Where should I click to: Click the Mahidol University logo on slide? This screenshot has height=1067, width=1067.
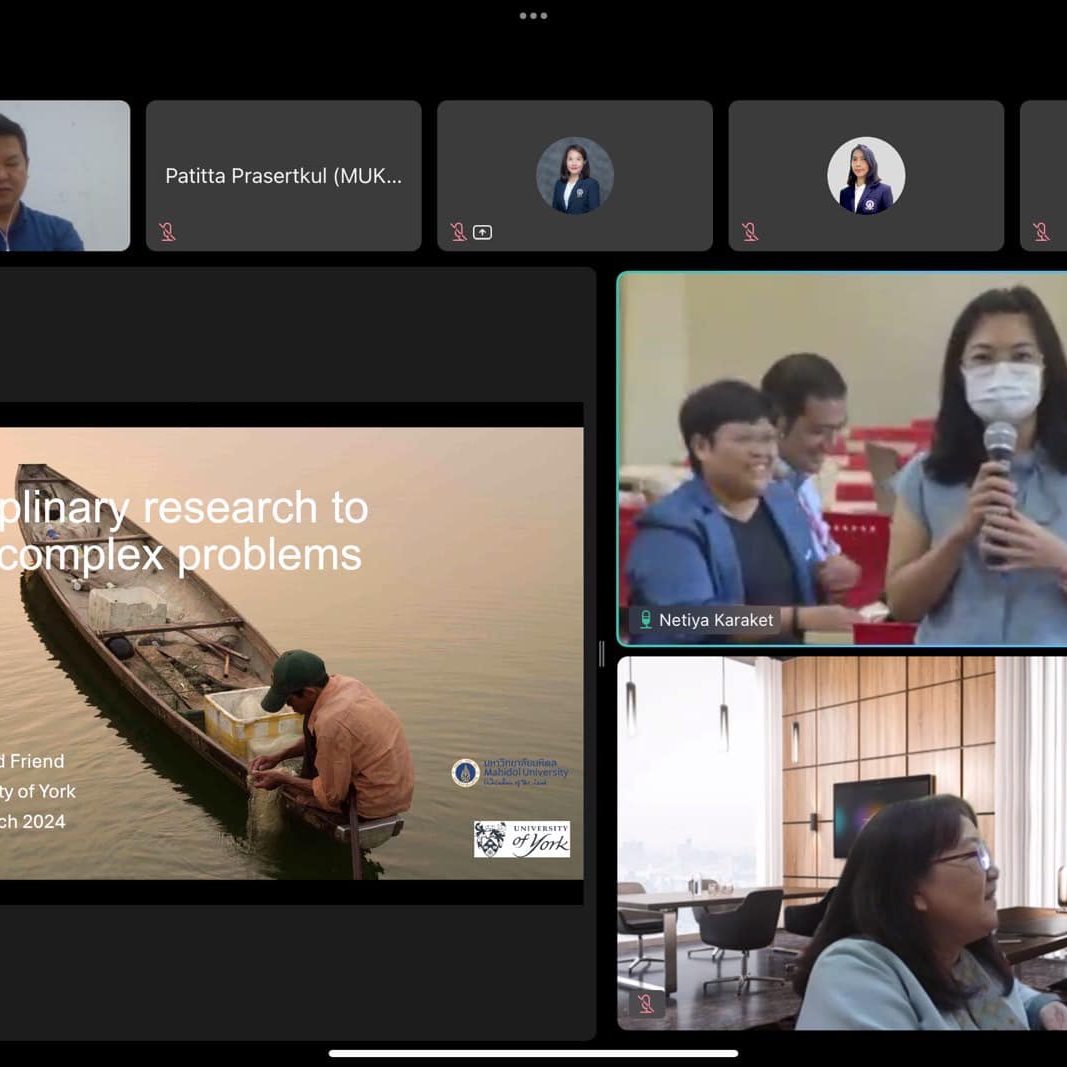[x=510, y=772]
